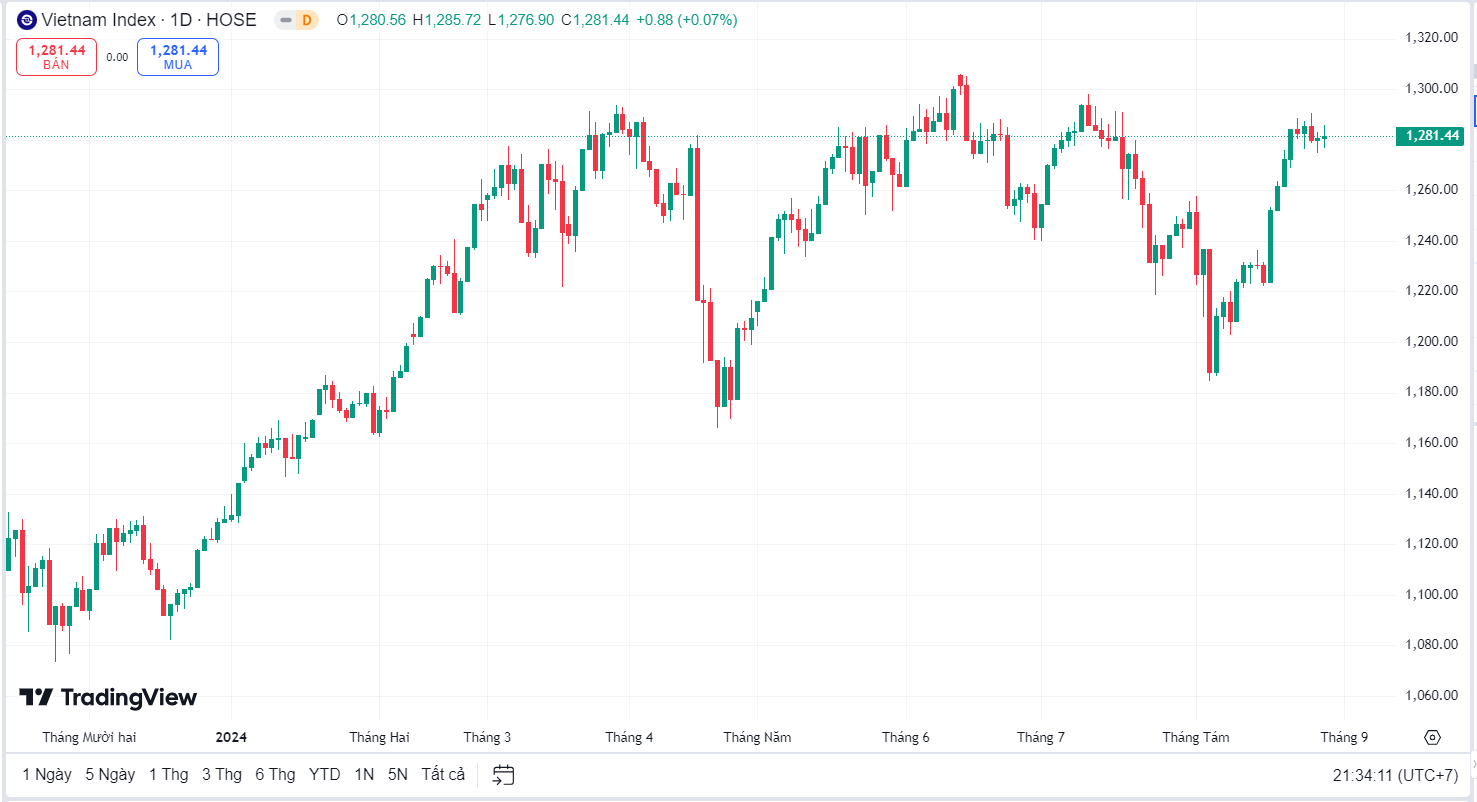The image size is (1477, 802).
Task: Select the 5 Ngày time range
Action: click(x=110, y=774)
